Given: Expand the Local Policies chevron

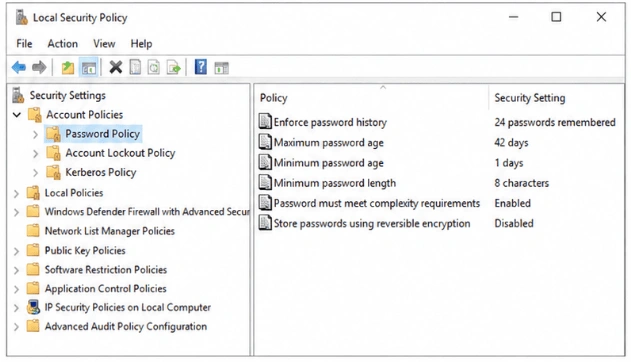Looking at the screenshot, I should click(16, 193).
